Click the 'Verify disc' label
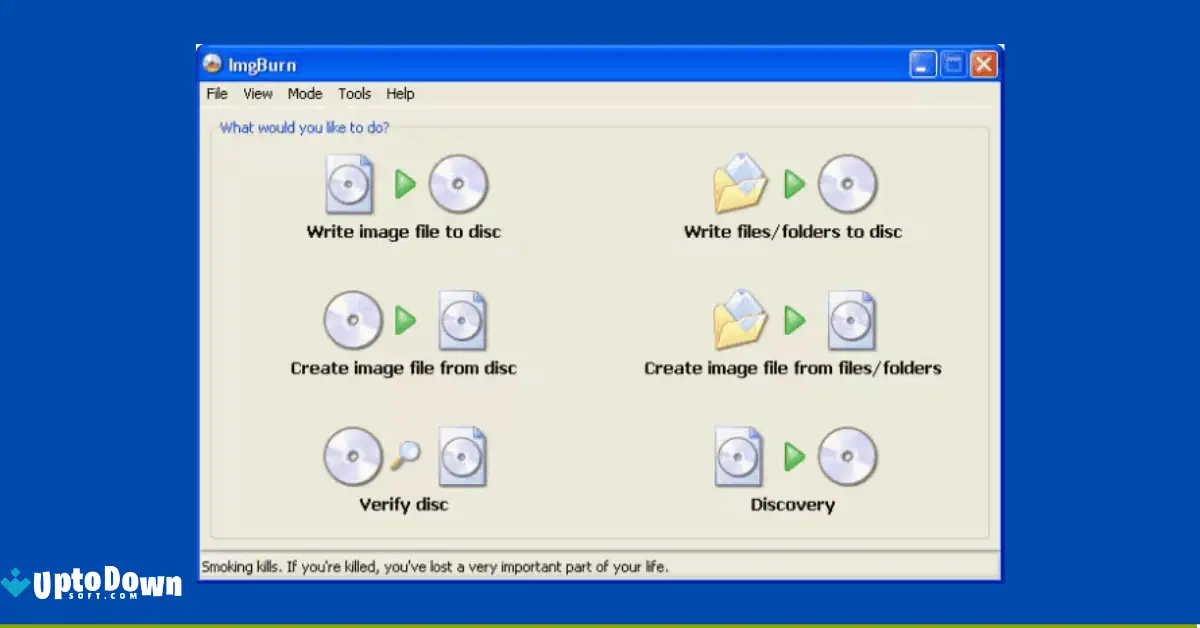Viewport: 1200px width, 628px height. tap(403, 505)
